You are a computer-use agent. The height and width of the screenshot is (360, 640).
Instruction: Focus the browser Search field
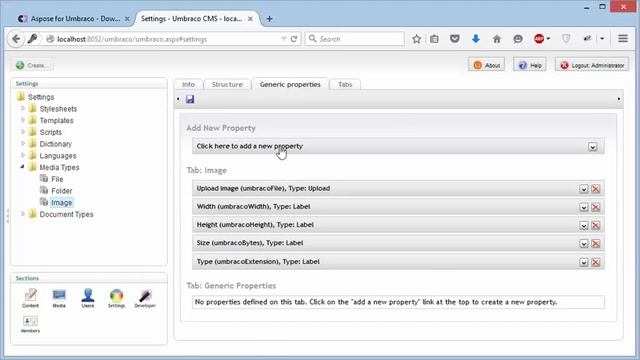(354, 39)
